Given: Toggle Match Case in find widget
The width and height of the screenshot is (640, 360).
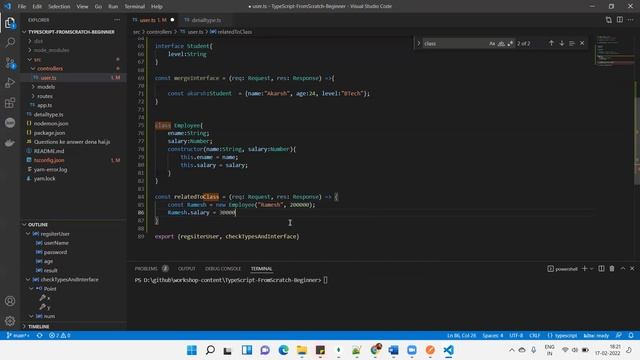Looking at the screenshot, I should click(x=492, y=43).
